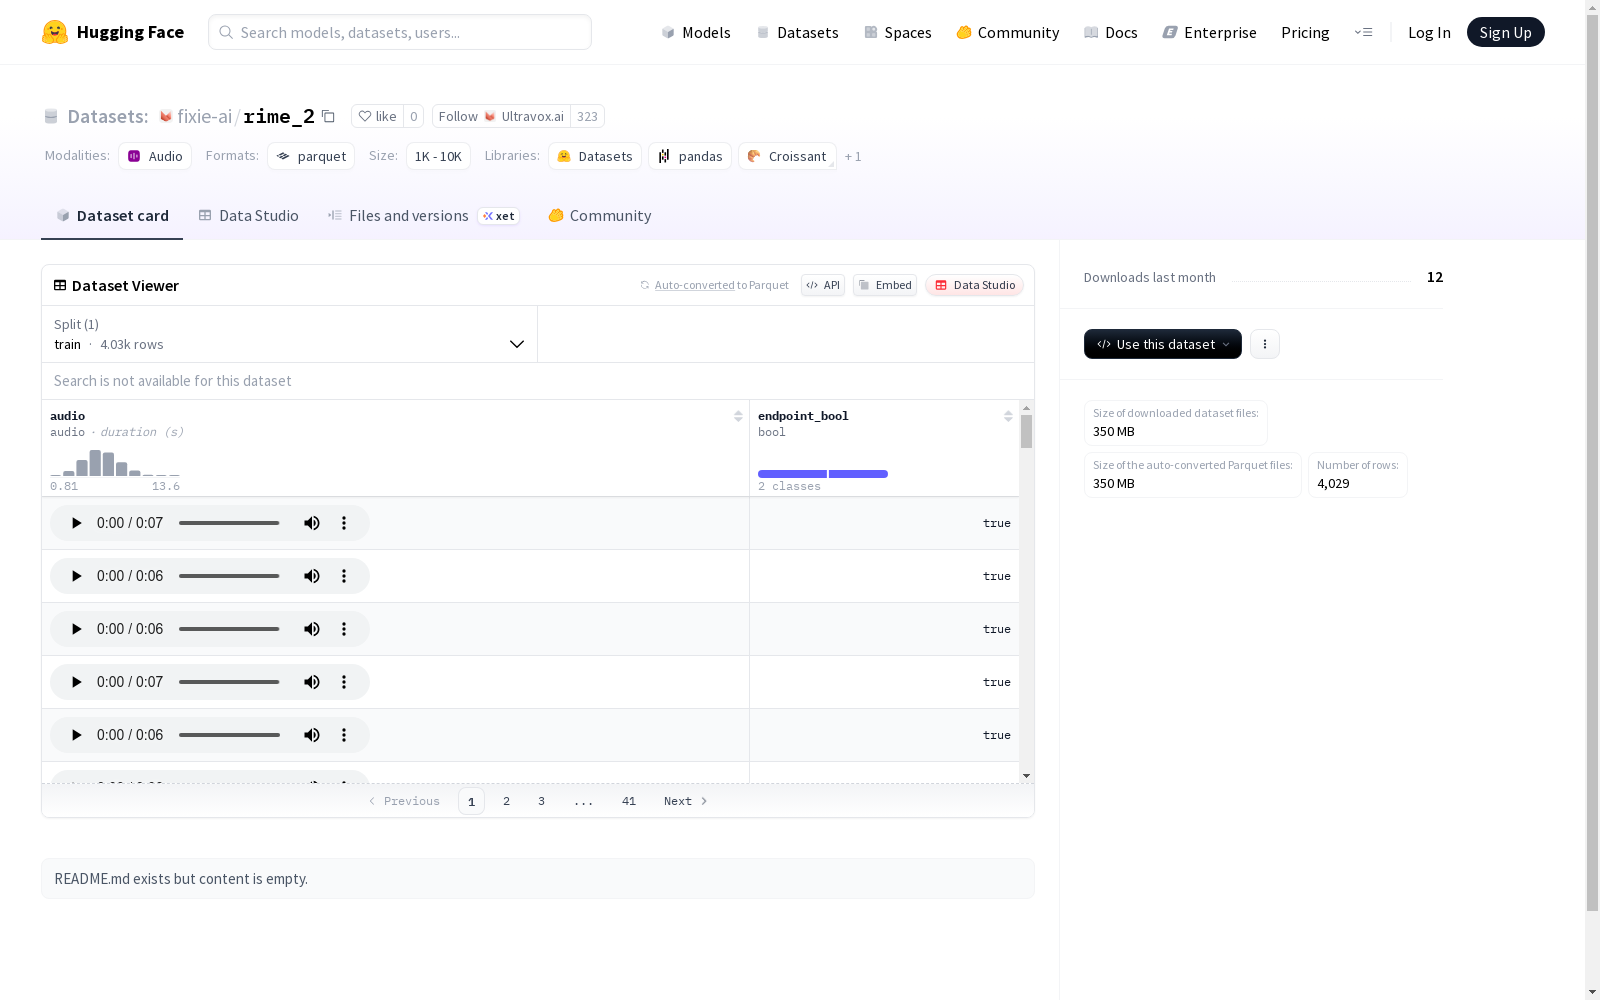Mute the first row audio player
The image size is (1600, 1000).
(x=312, y=523)
